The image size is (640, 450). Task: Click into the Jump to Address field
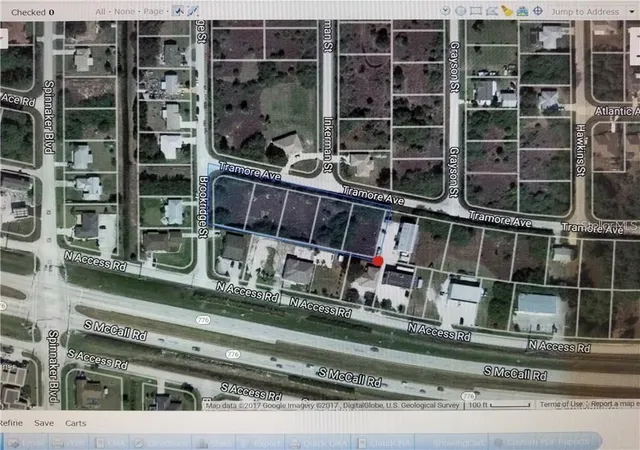point(585,12)
